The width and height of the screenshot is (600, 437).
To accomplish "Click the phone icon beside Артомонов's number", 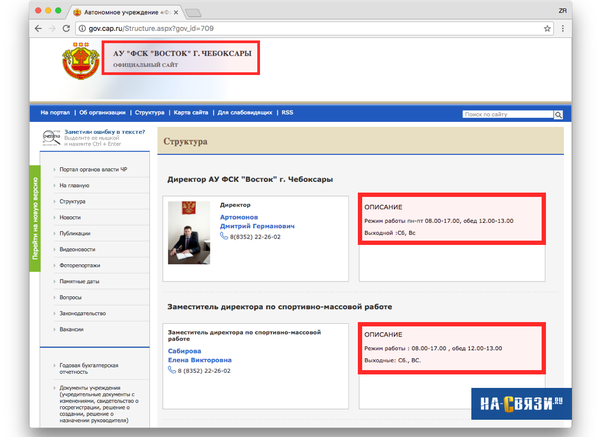I will click(x=225, y=236).
